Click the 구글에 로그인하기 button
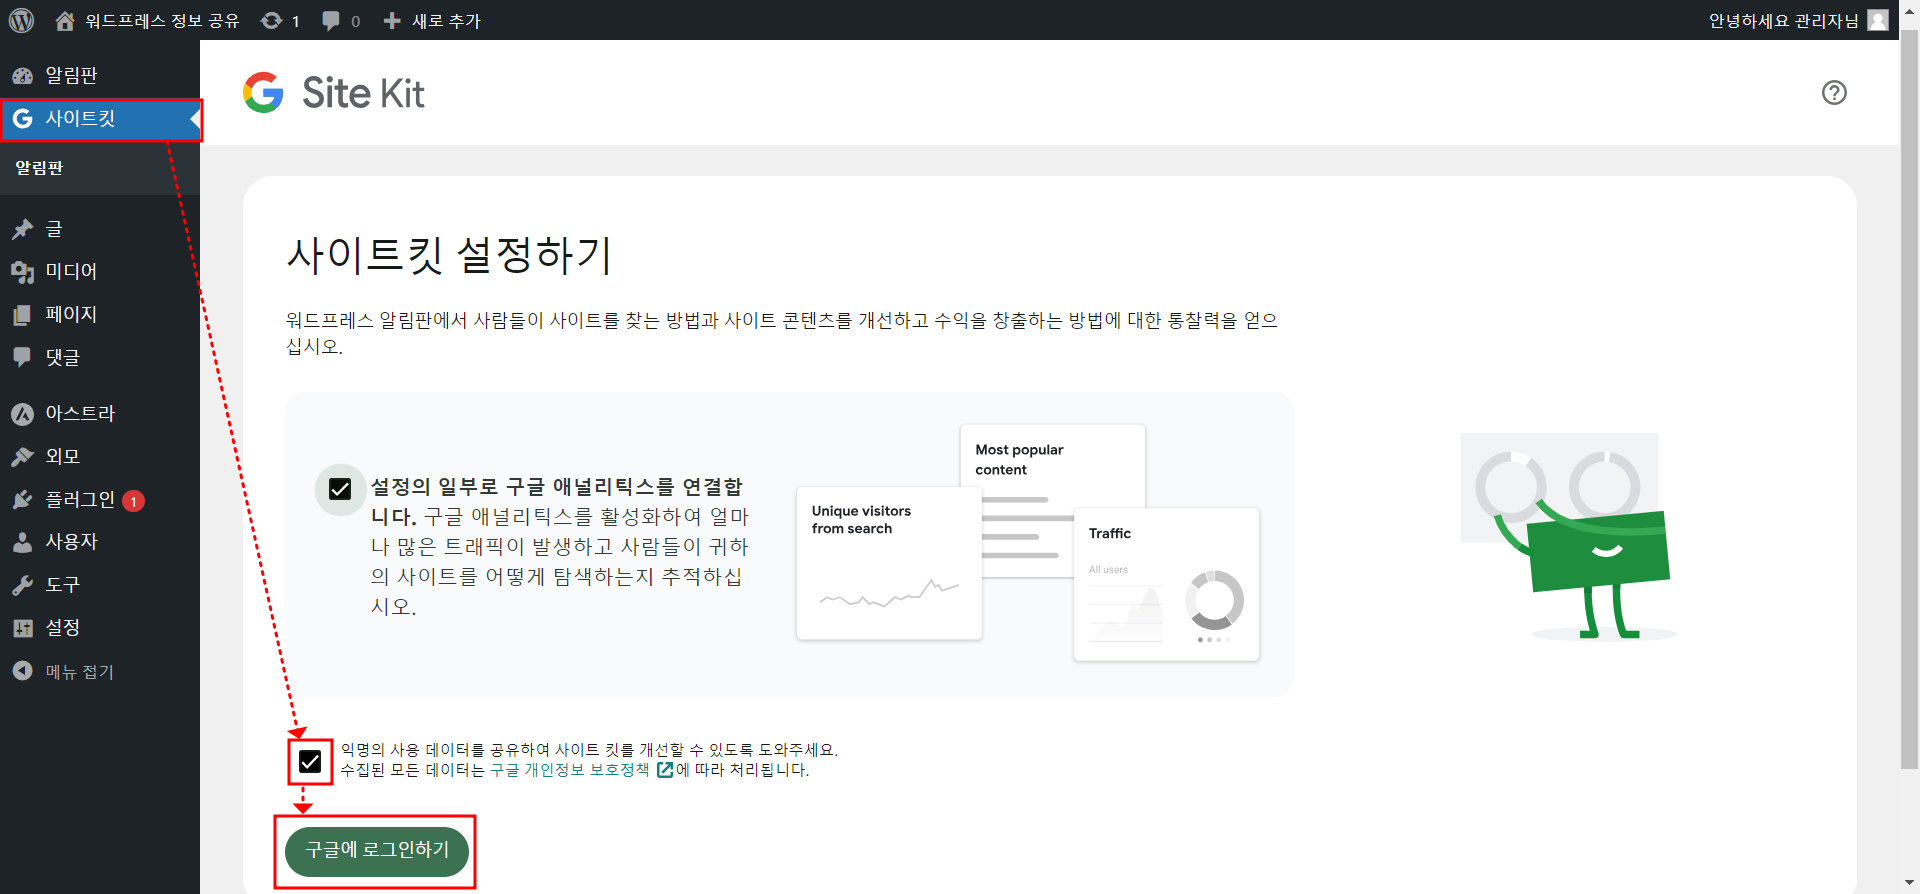 click(377, 851)
